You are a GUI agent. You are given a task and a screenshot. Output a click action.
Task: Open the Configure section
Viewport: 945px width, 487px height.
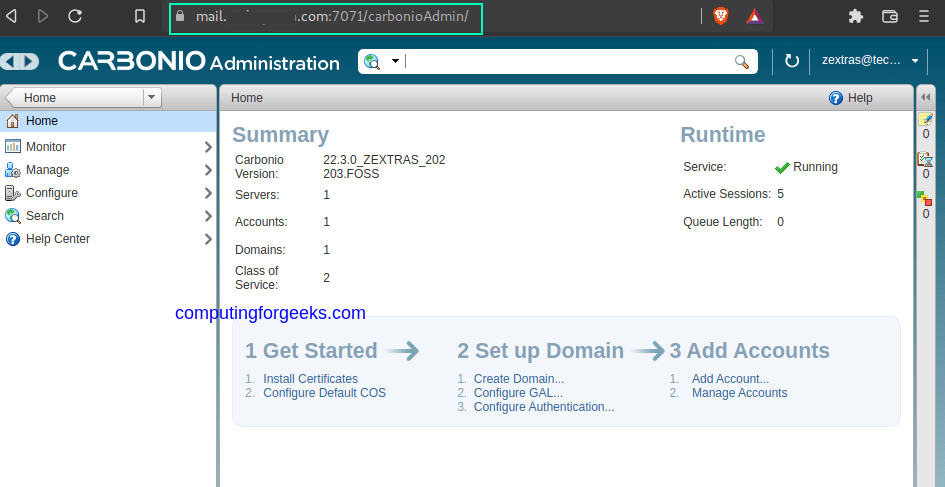(x=52, y=193)
